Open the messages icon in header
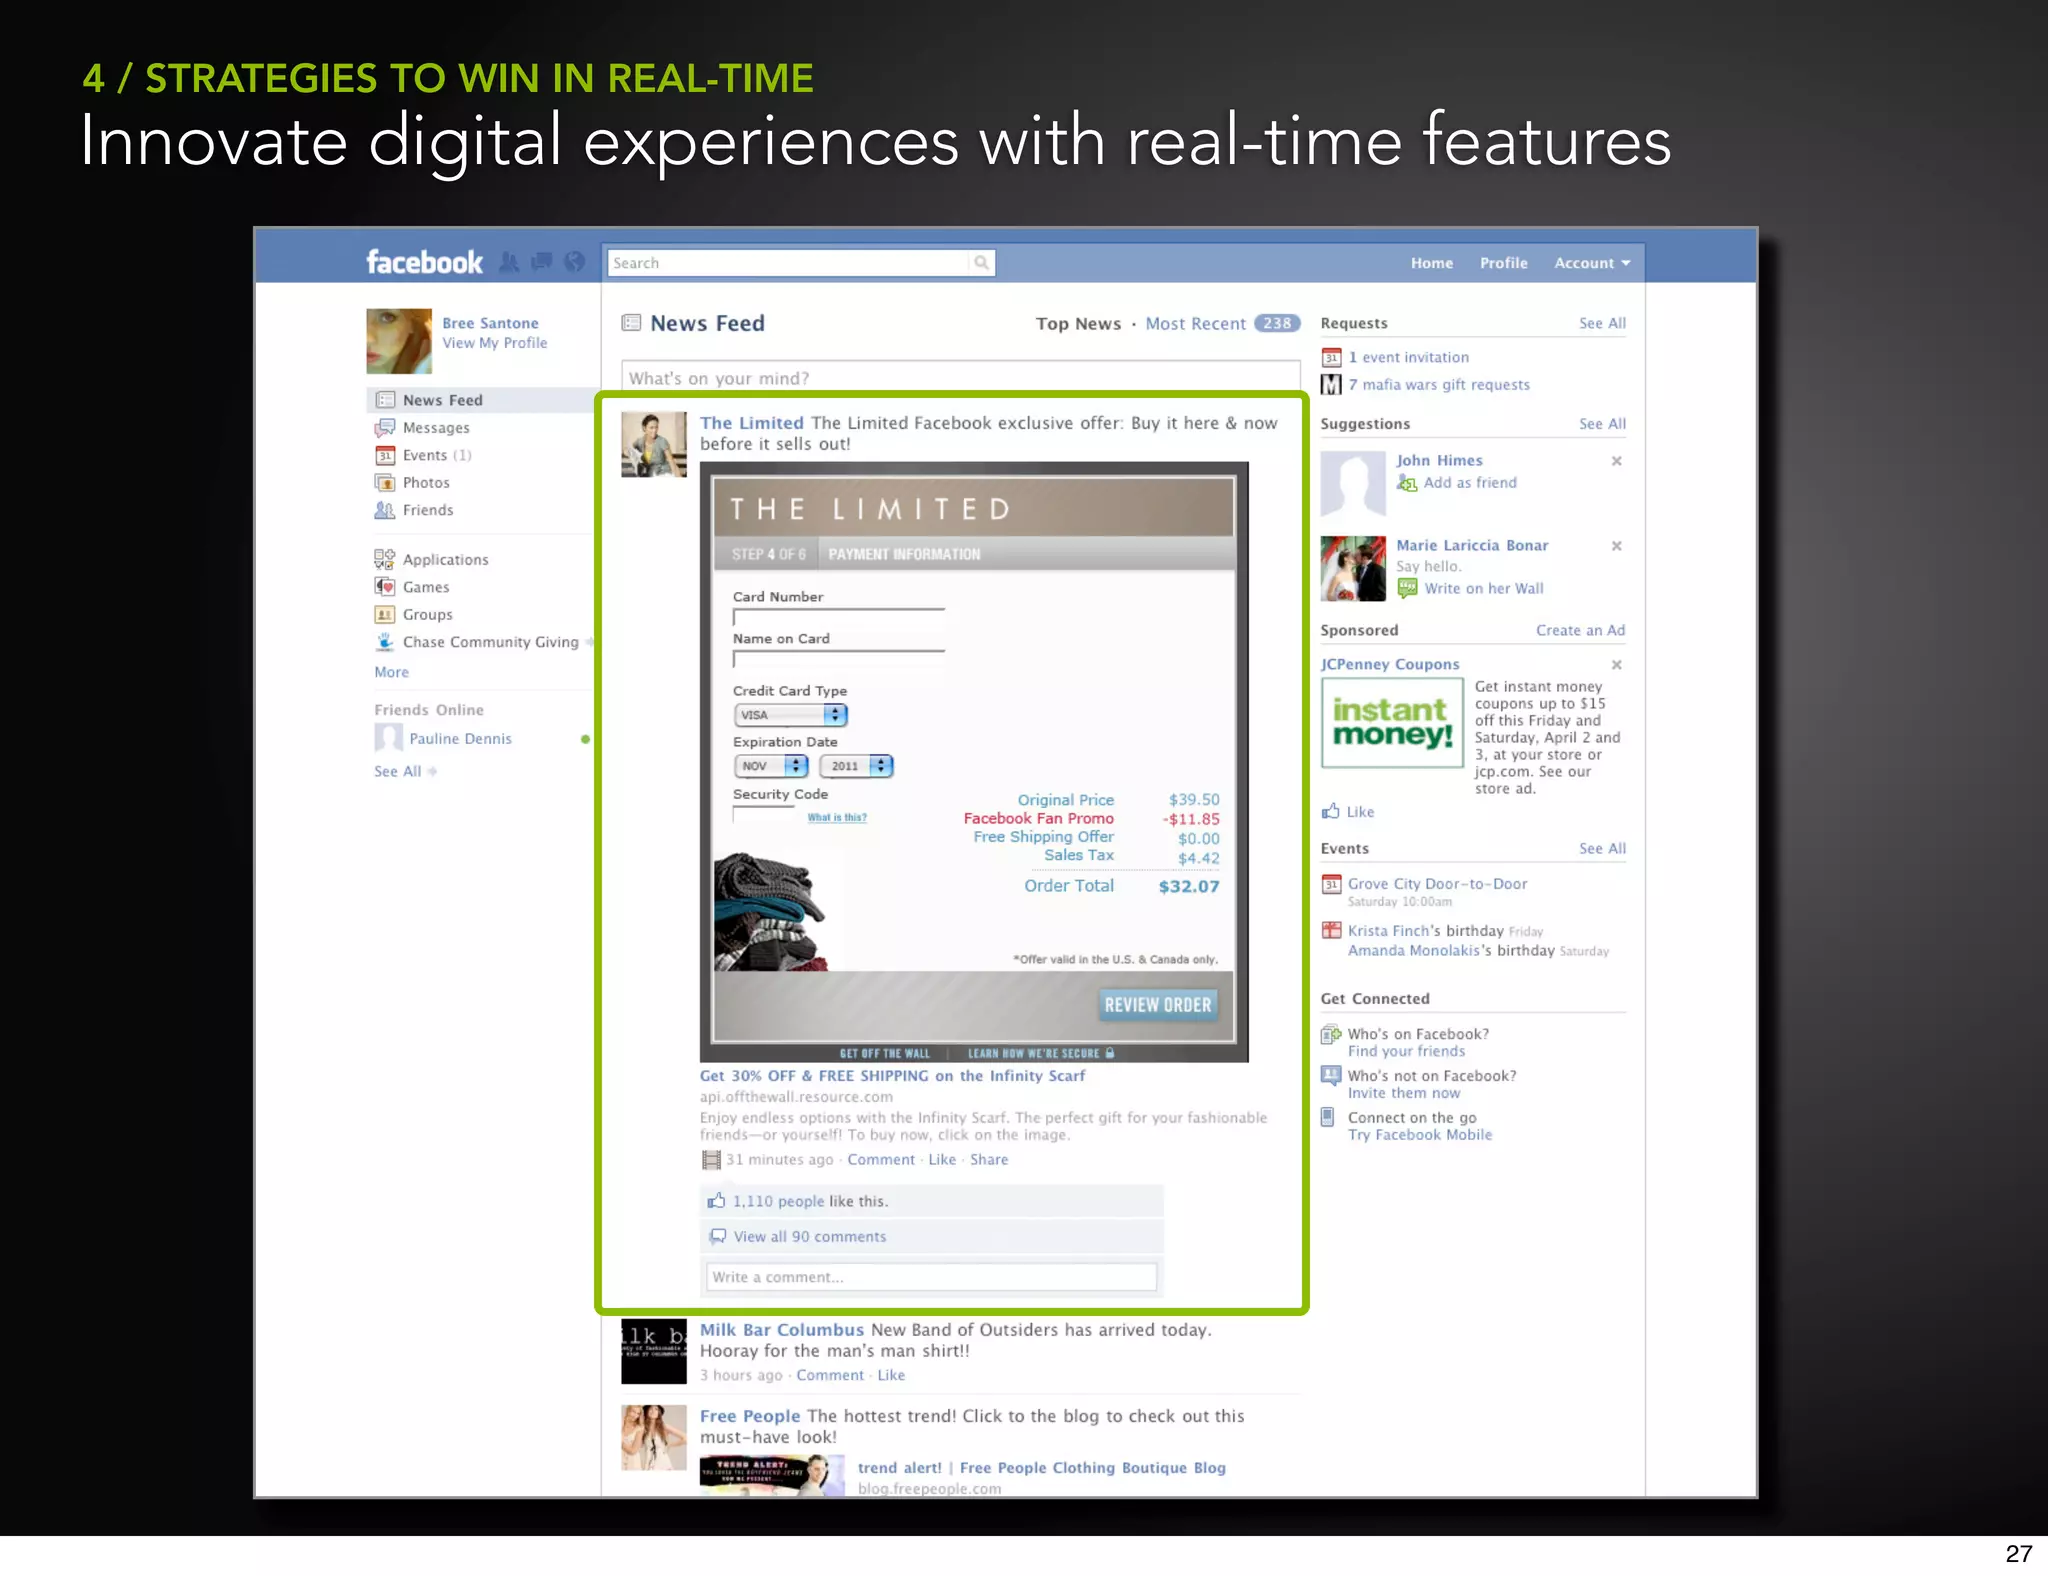 542,262
